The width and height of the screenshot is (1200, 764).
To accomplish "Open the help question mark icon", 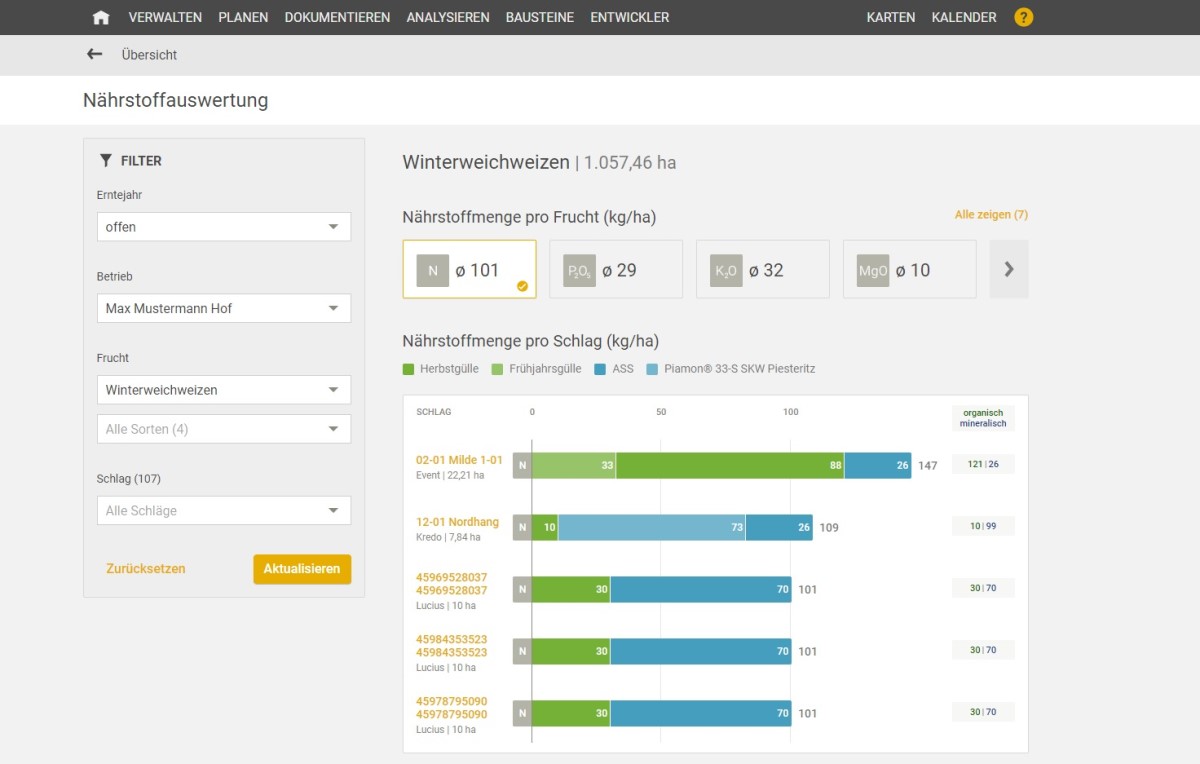I will (1023, 17).
